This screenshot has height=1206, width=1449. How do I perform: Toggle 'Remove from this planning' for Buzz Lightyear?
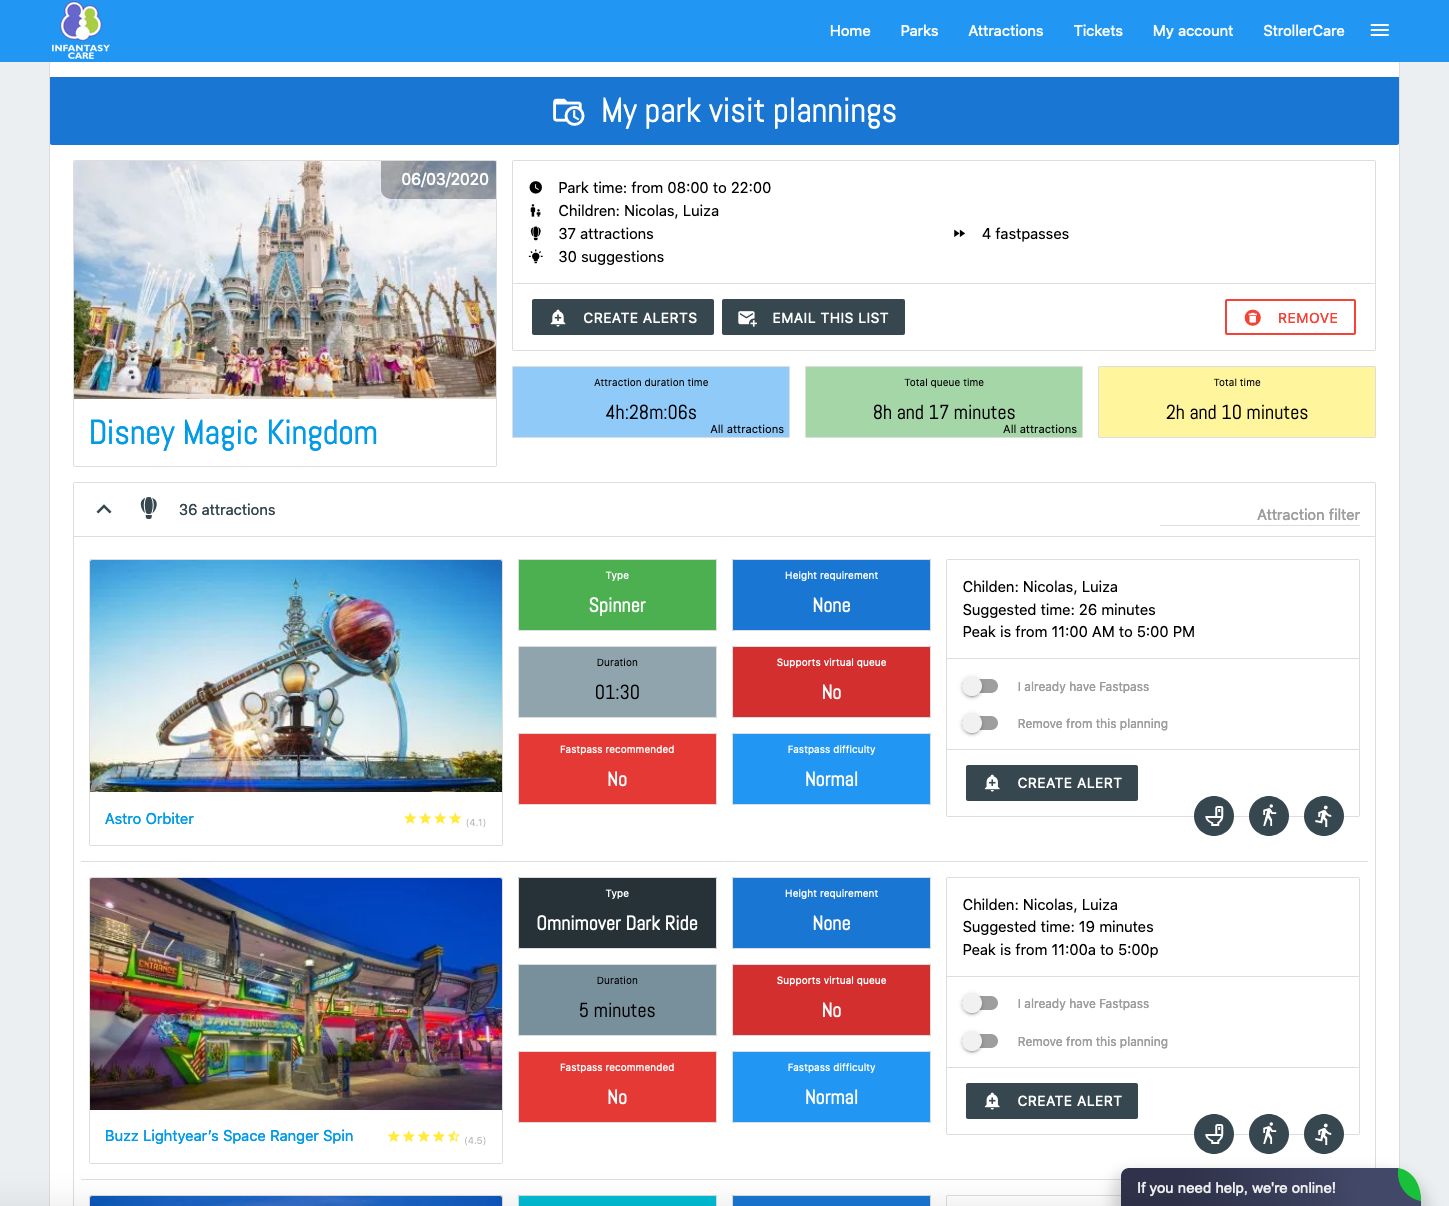tap(980, 1042)
